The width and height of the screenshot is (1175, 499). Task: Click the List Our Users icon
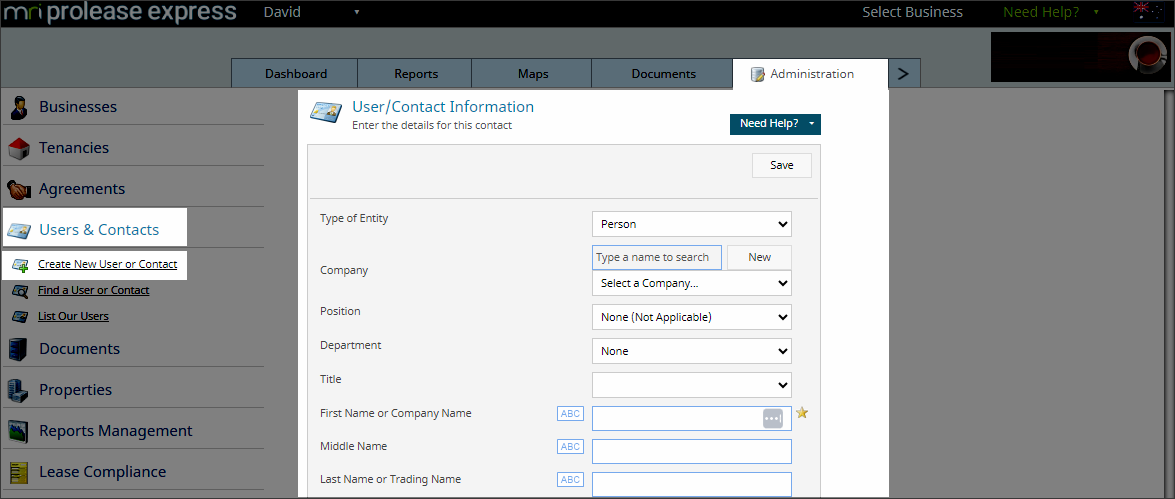tap(20, 316)
